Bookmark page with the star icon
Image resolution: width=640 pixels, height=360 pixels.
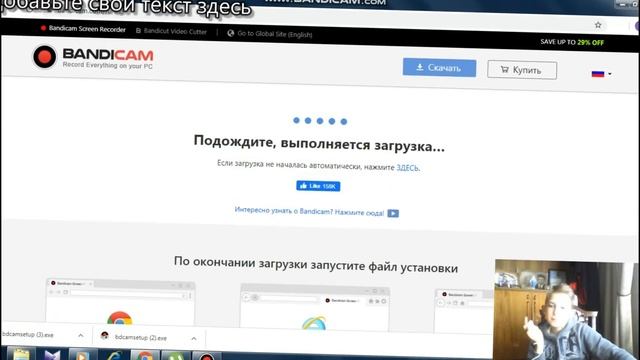598,25
